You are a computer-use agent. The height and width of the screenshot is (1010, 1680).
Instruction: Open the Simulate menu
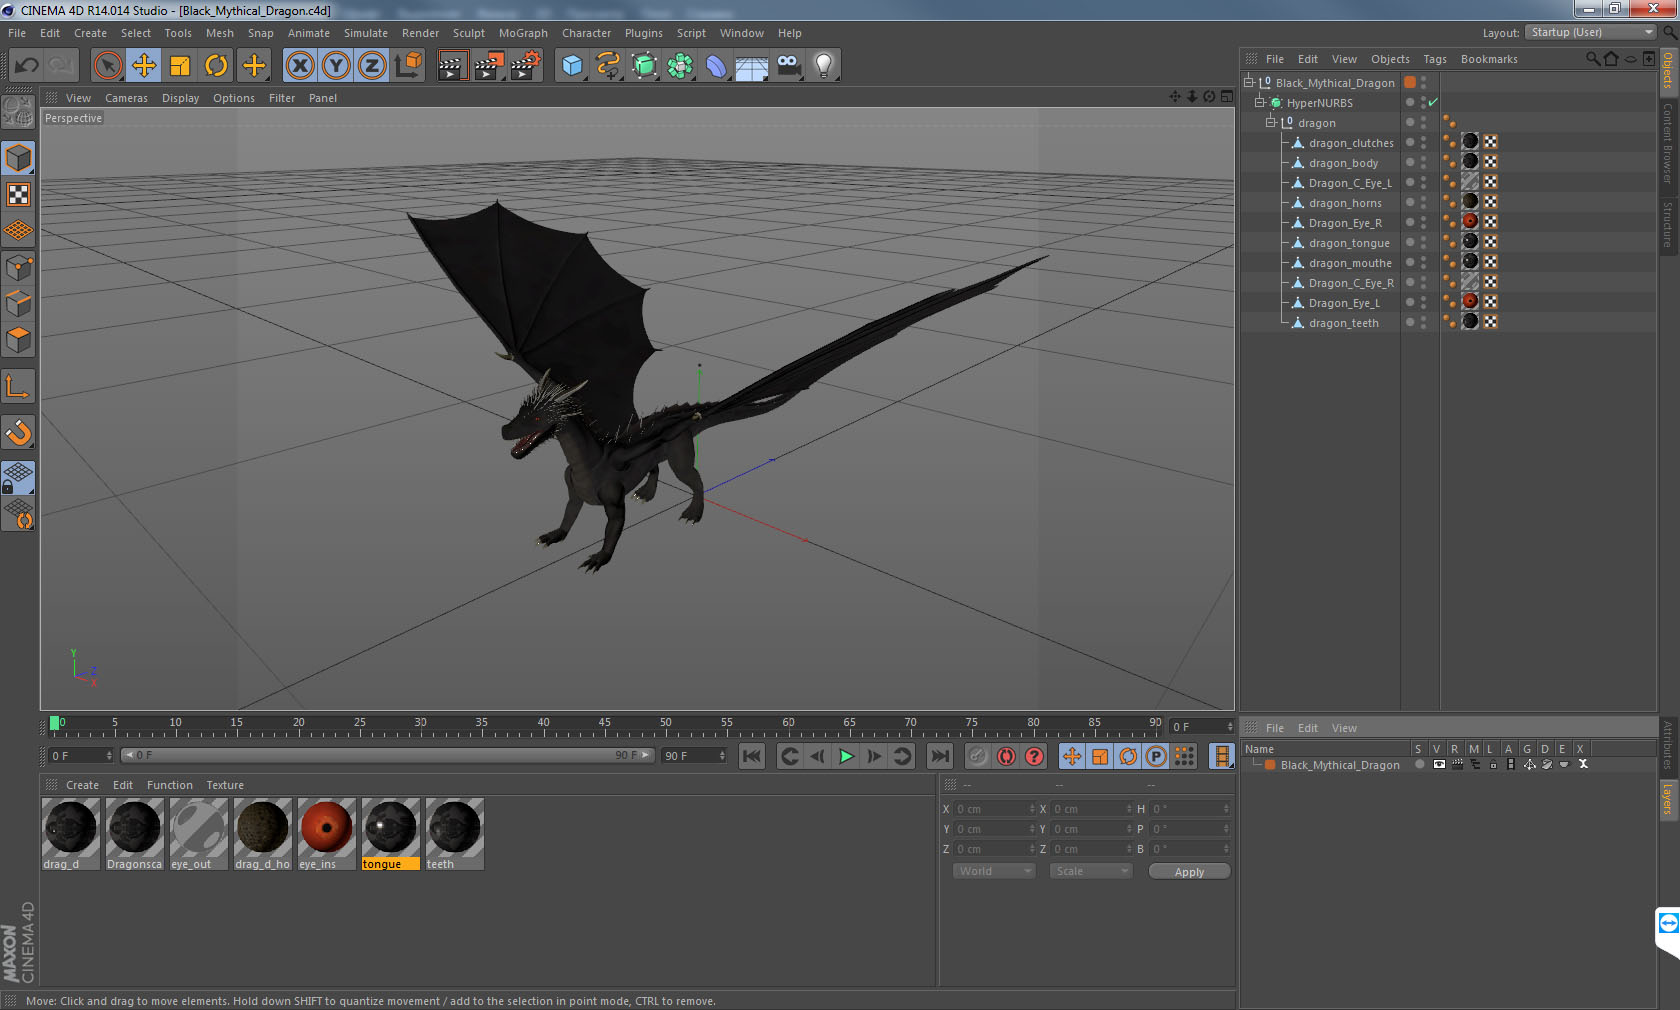click(366, 33)
